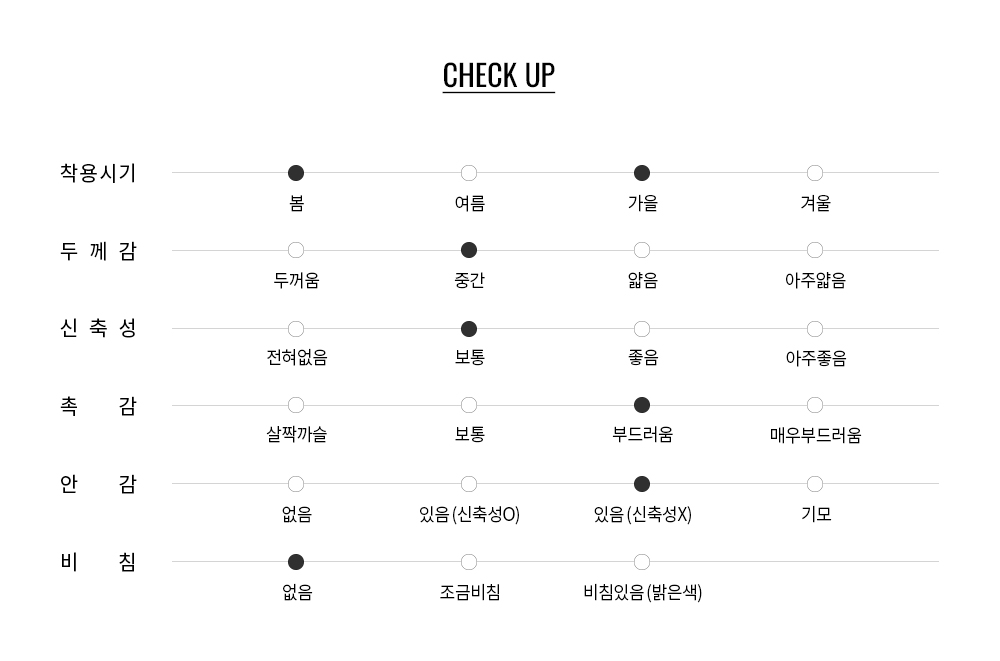Click the filled 가을 season dot

click(x=642, y=173)
